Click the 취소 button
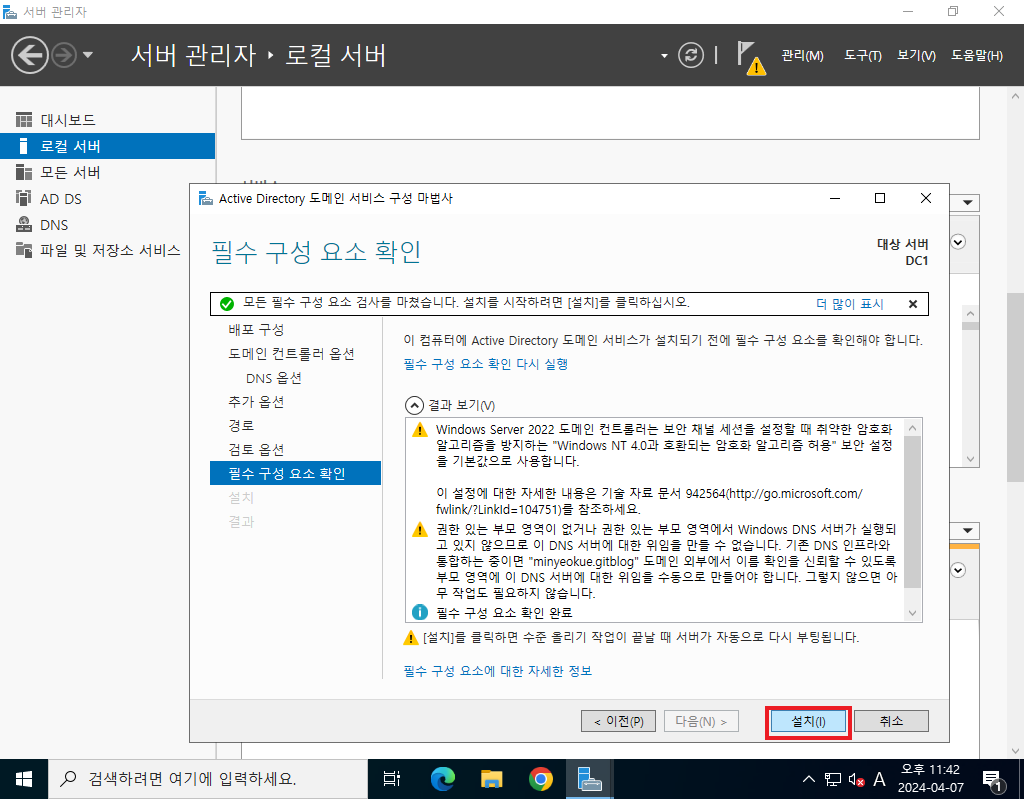Image resolution: width=1024 pixels, height=799 pixels. 891,721
